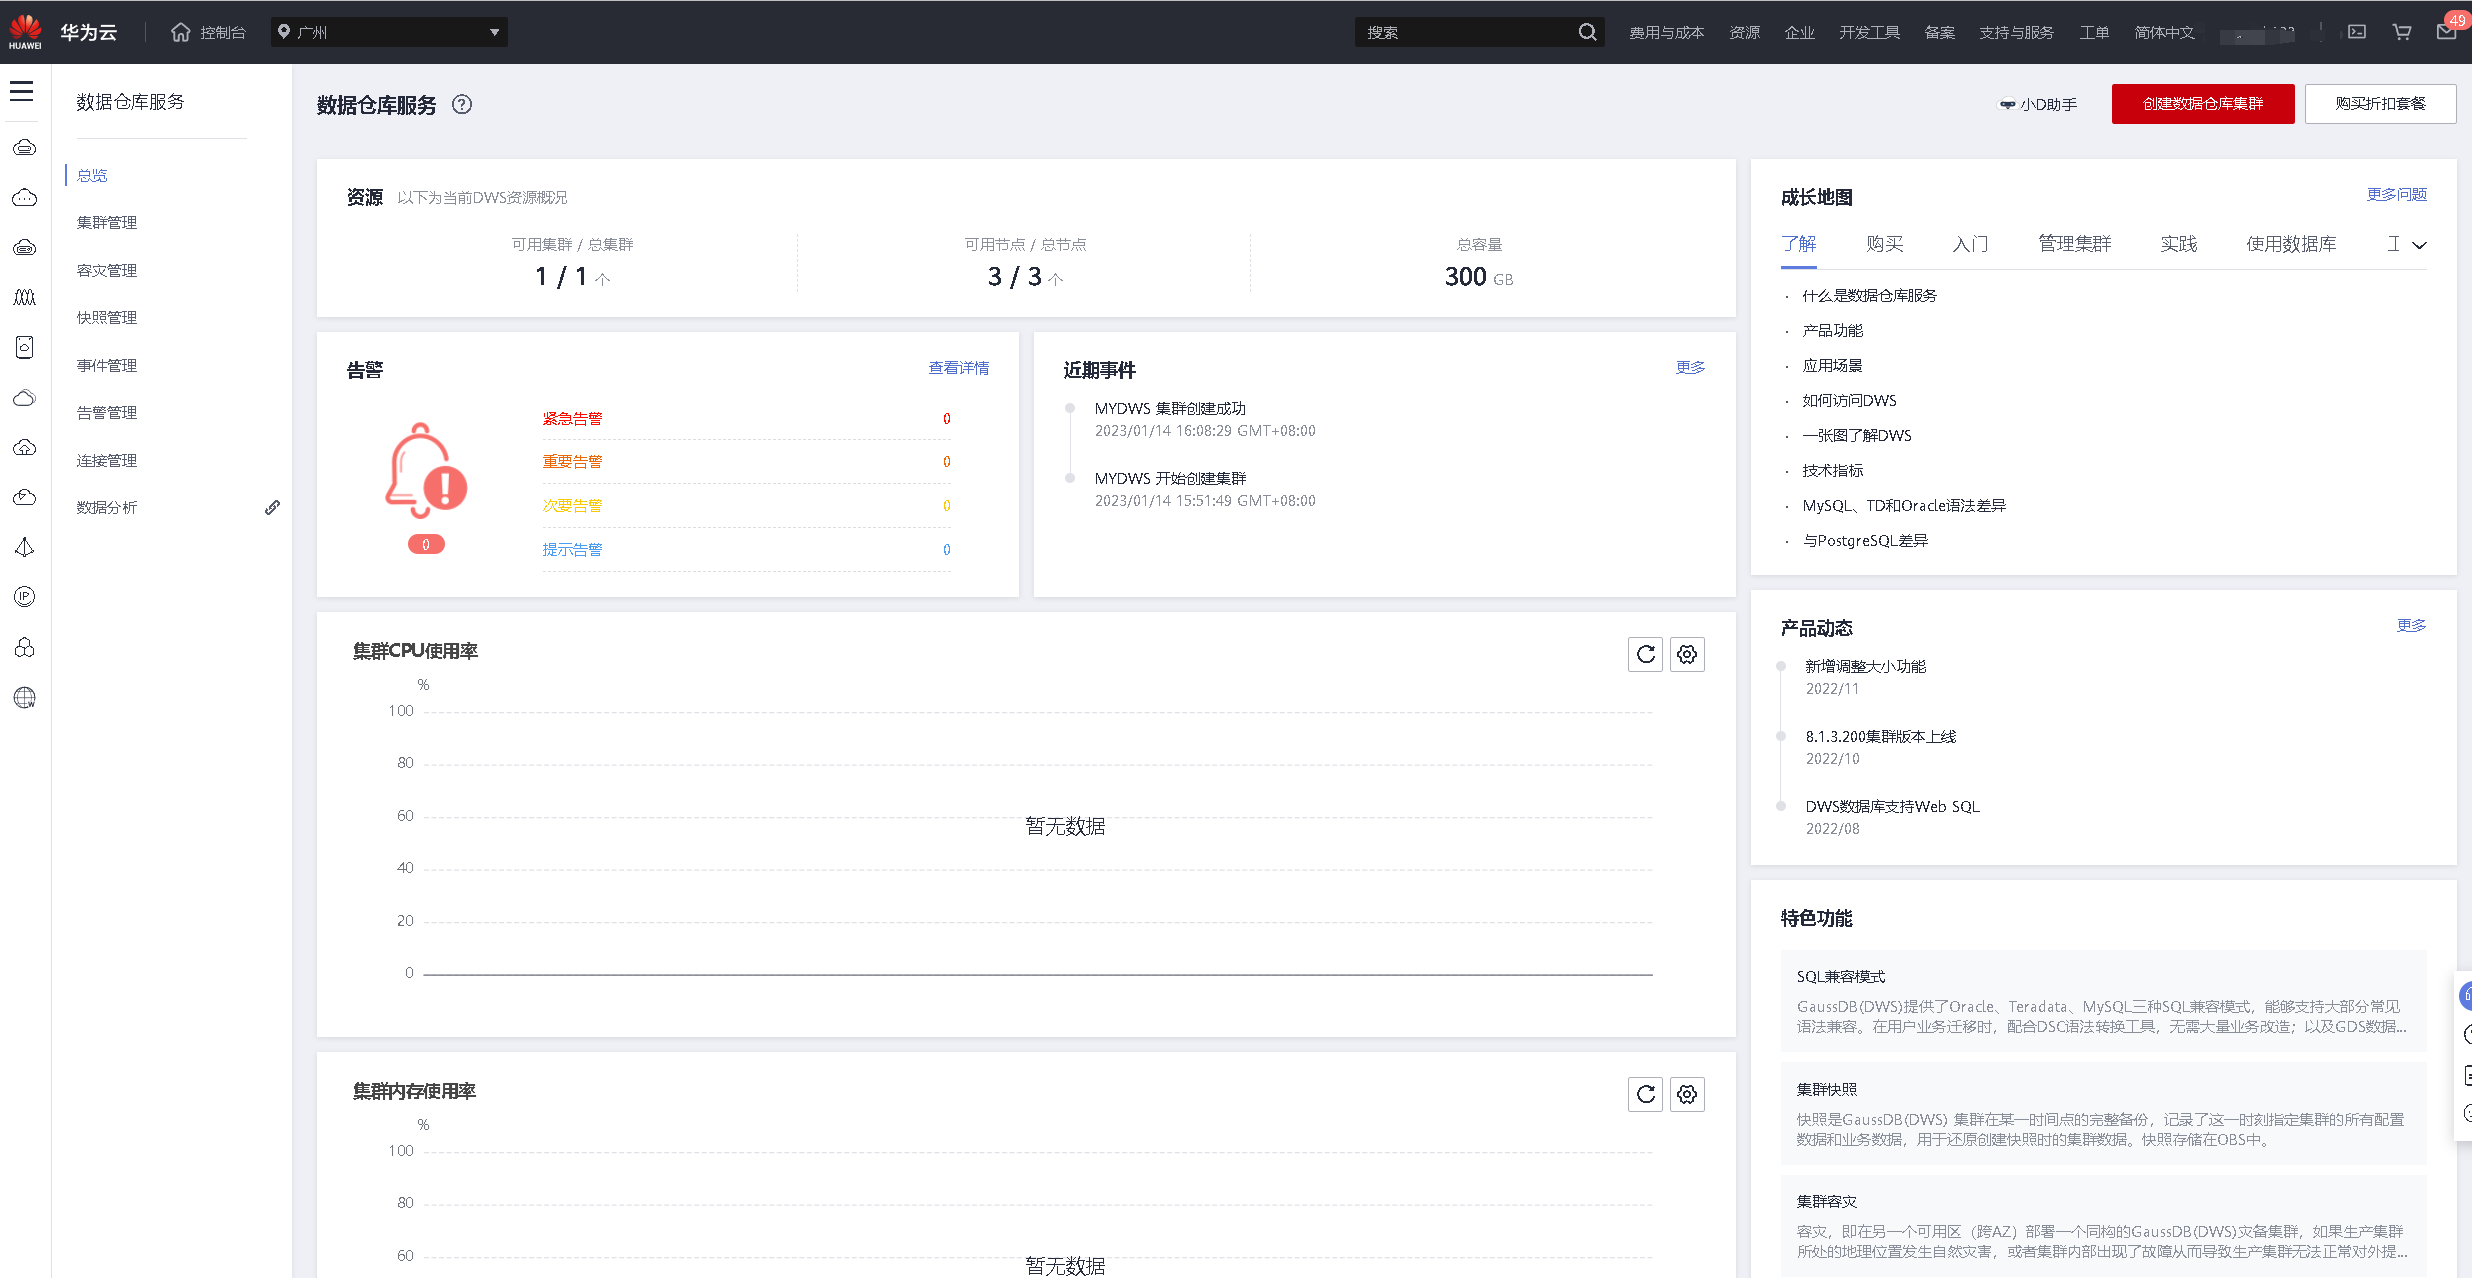
Task: Open the cloud shell terminal icon
Action: (x=2357, y=32)
